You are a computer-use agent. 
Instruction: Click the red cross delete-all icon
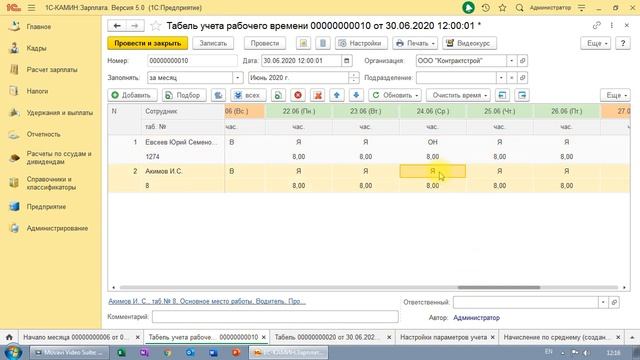[x=318, y=95]
